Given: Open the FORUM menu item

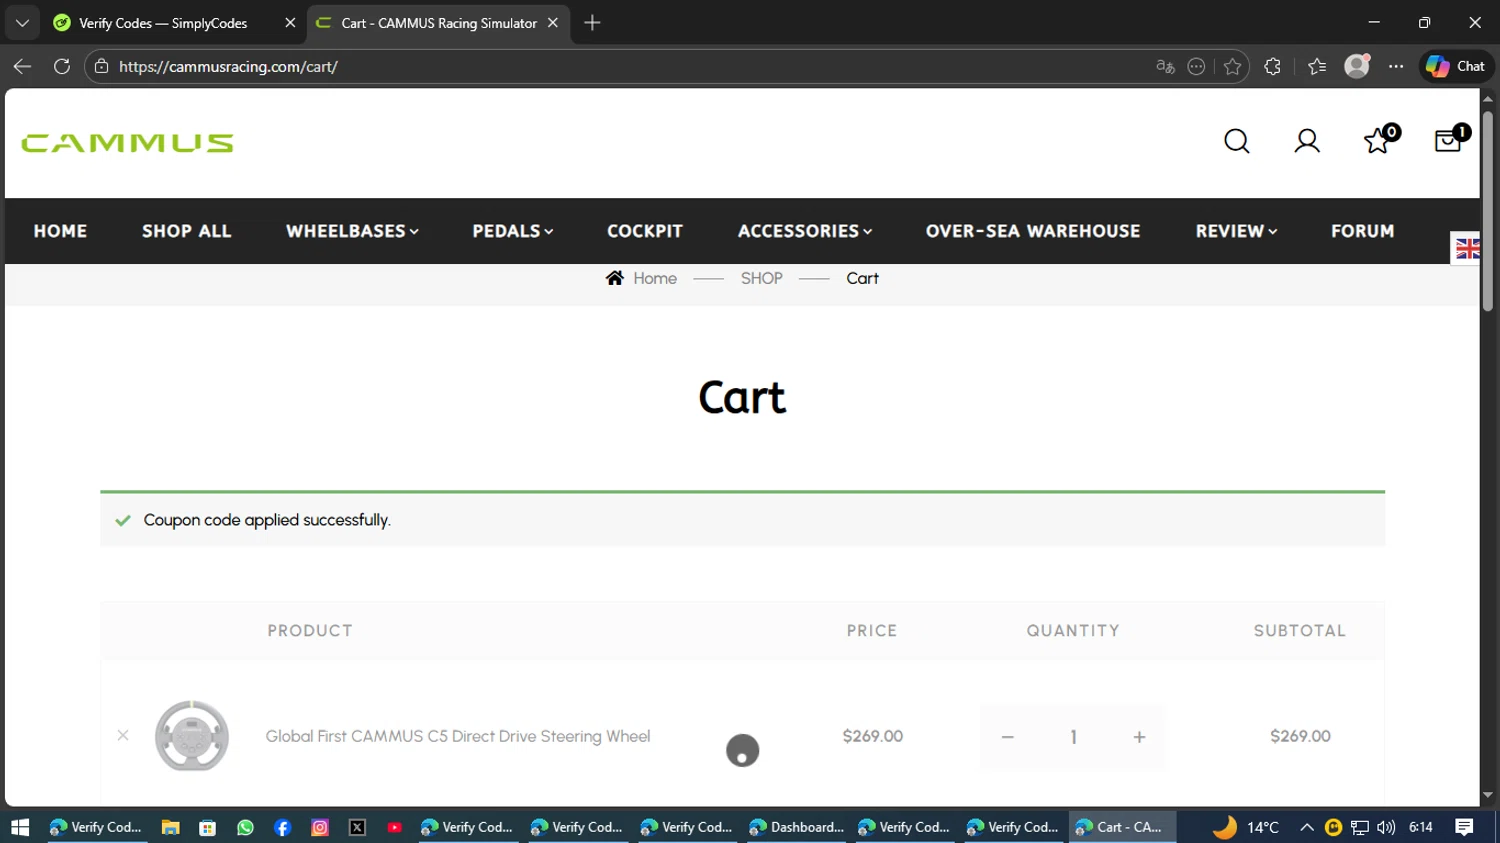Looking at the screenshot, I should click(x=1362, y=231).
